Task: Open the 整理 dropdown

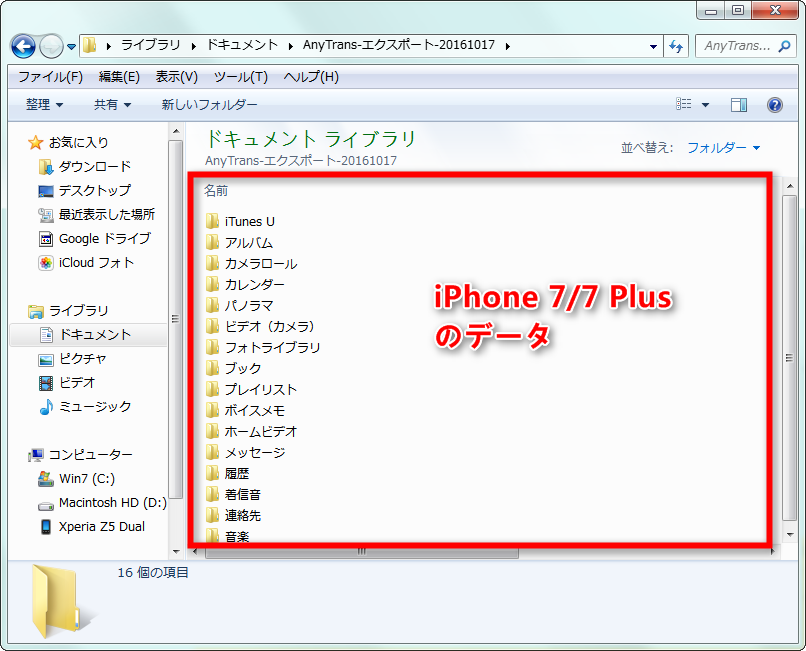Action: tap(45, 105)
